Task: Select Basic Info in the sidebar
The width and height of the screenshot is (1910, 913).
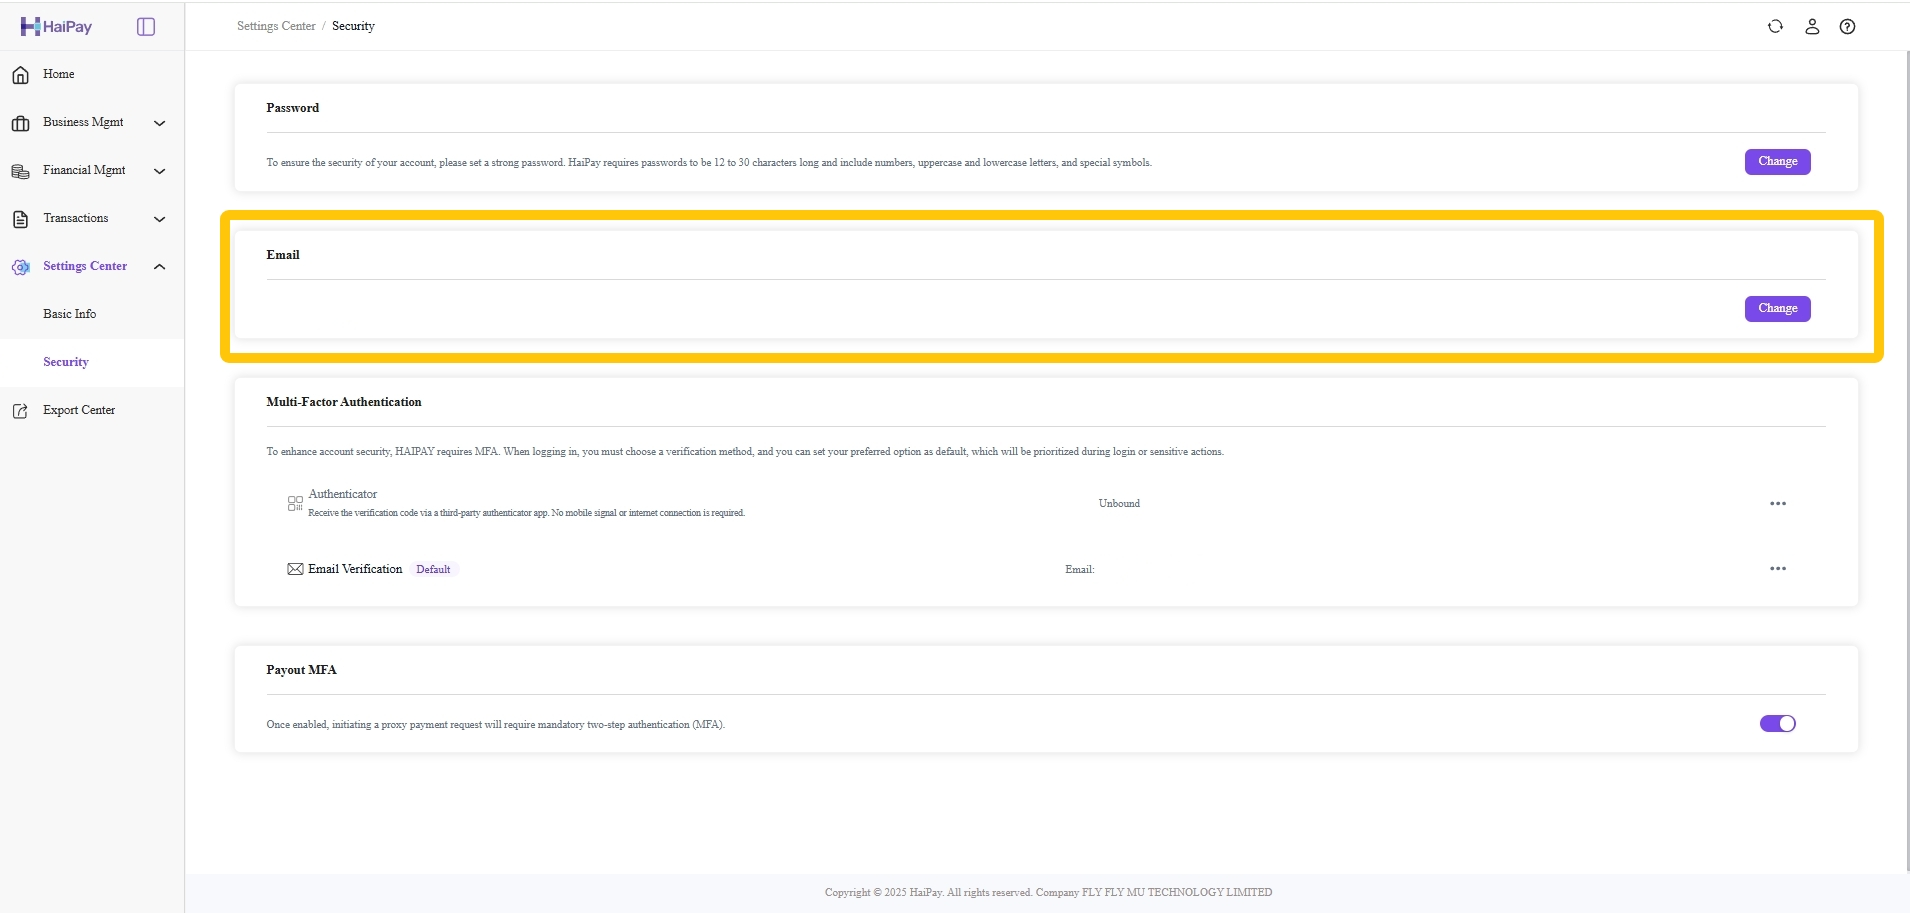Action: tap(68, 313)
